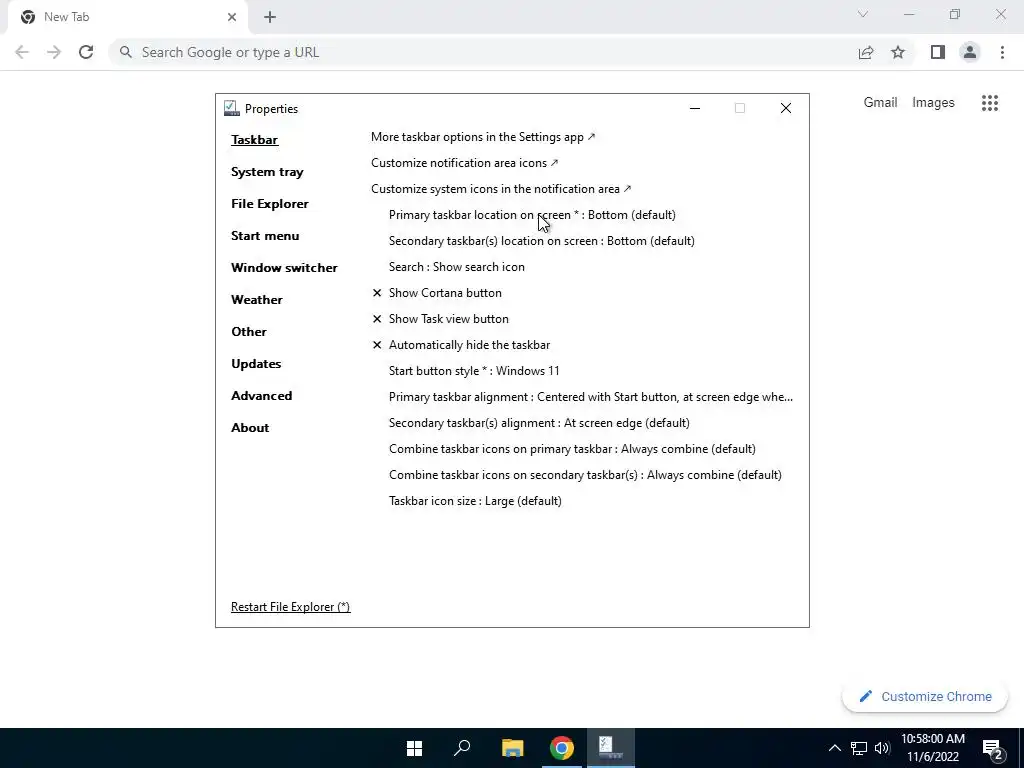
Task: Change Combine icons on primary taskbar
Action: coord(572,449)
